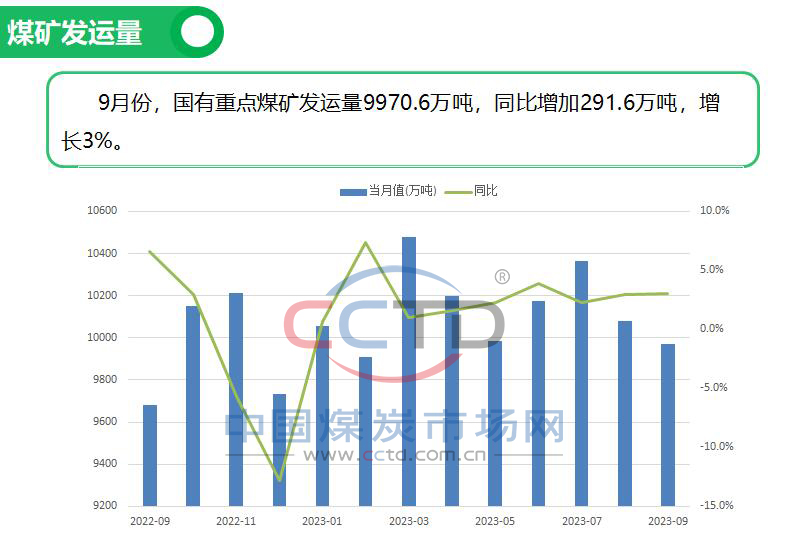Screen dimensions: 788x539
Task: Click the CCTD logo watermark
Action: click(x=395, y=325)
